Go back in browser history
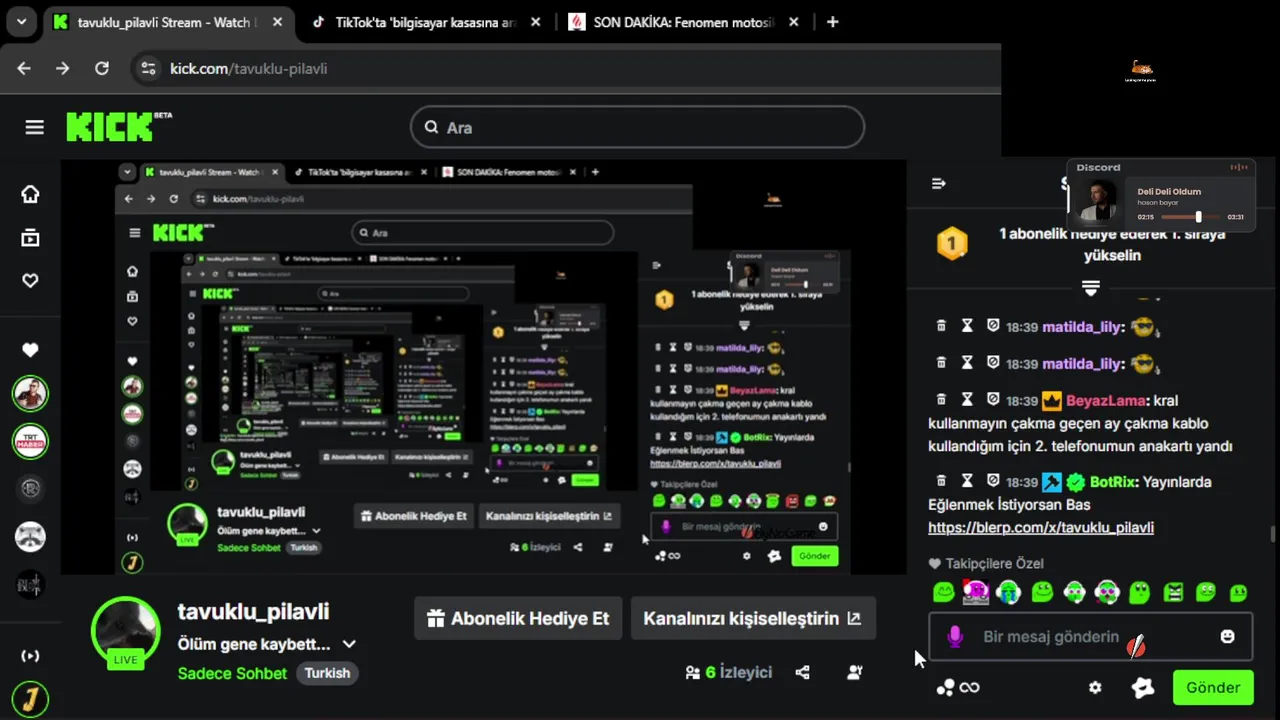 click(x=24, y=68)
